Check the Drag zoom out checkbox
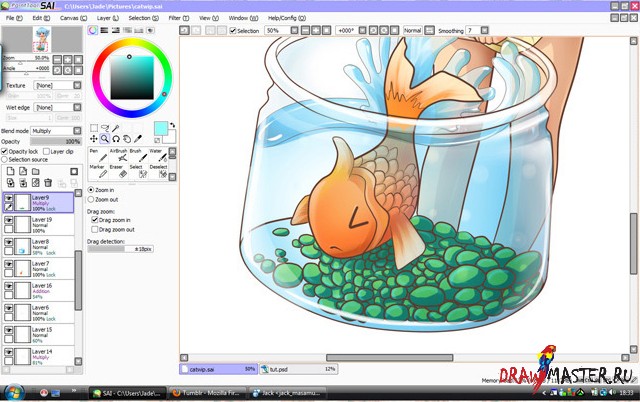 click(x=95, y=230)
